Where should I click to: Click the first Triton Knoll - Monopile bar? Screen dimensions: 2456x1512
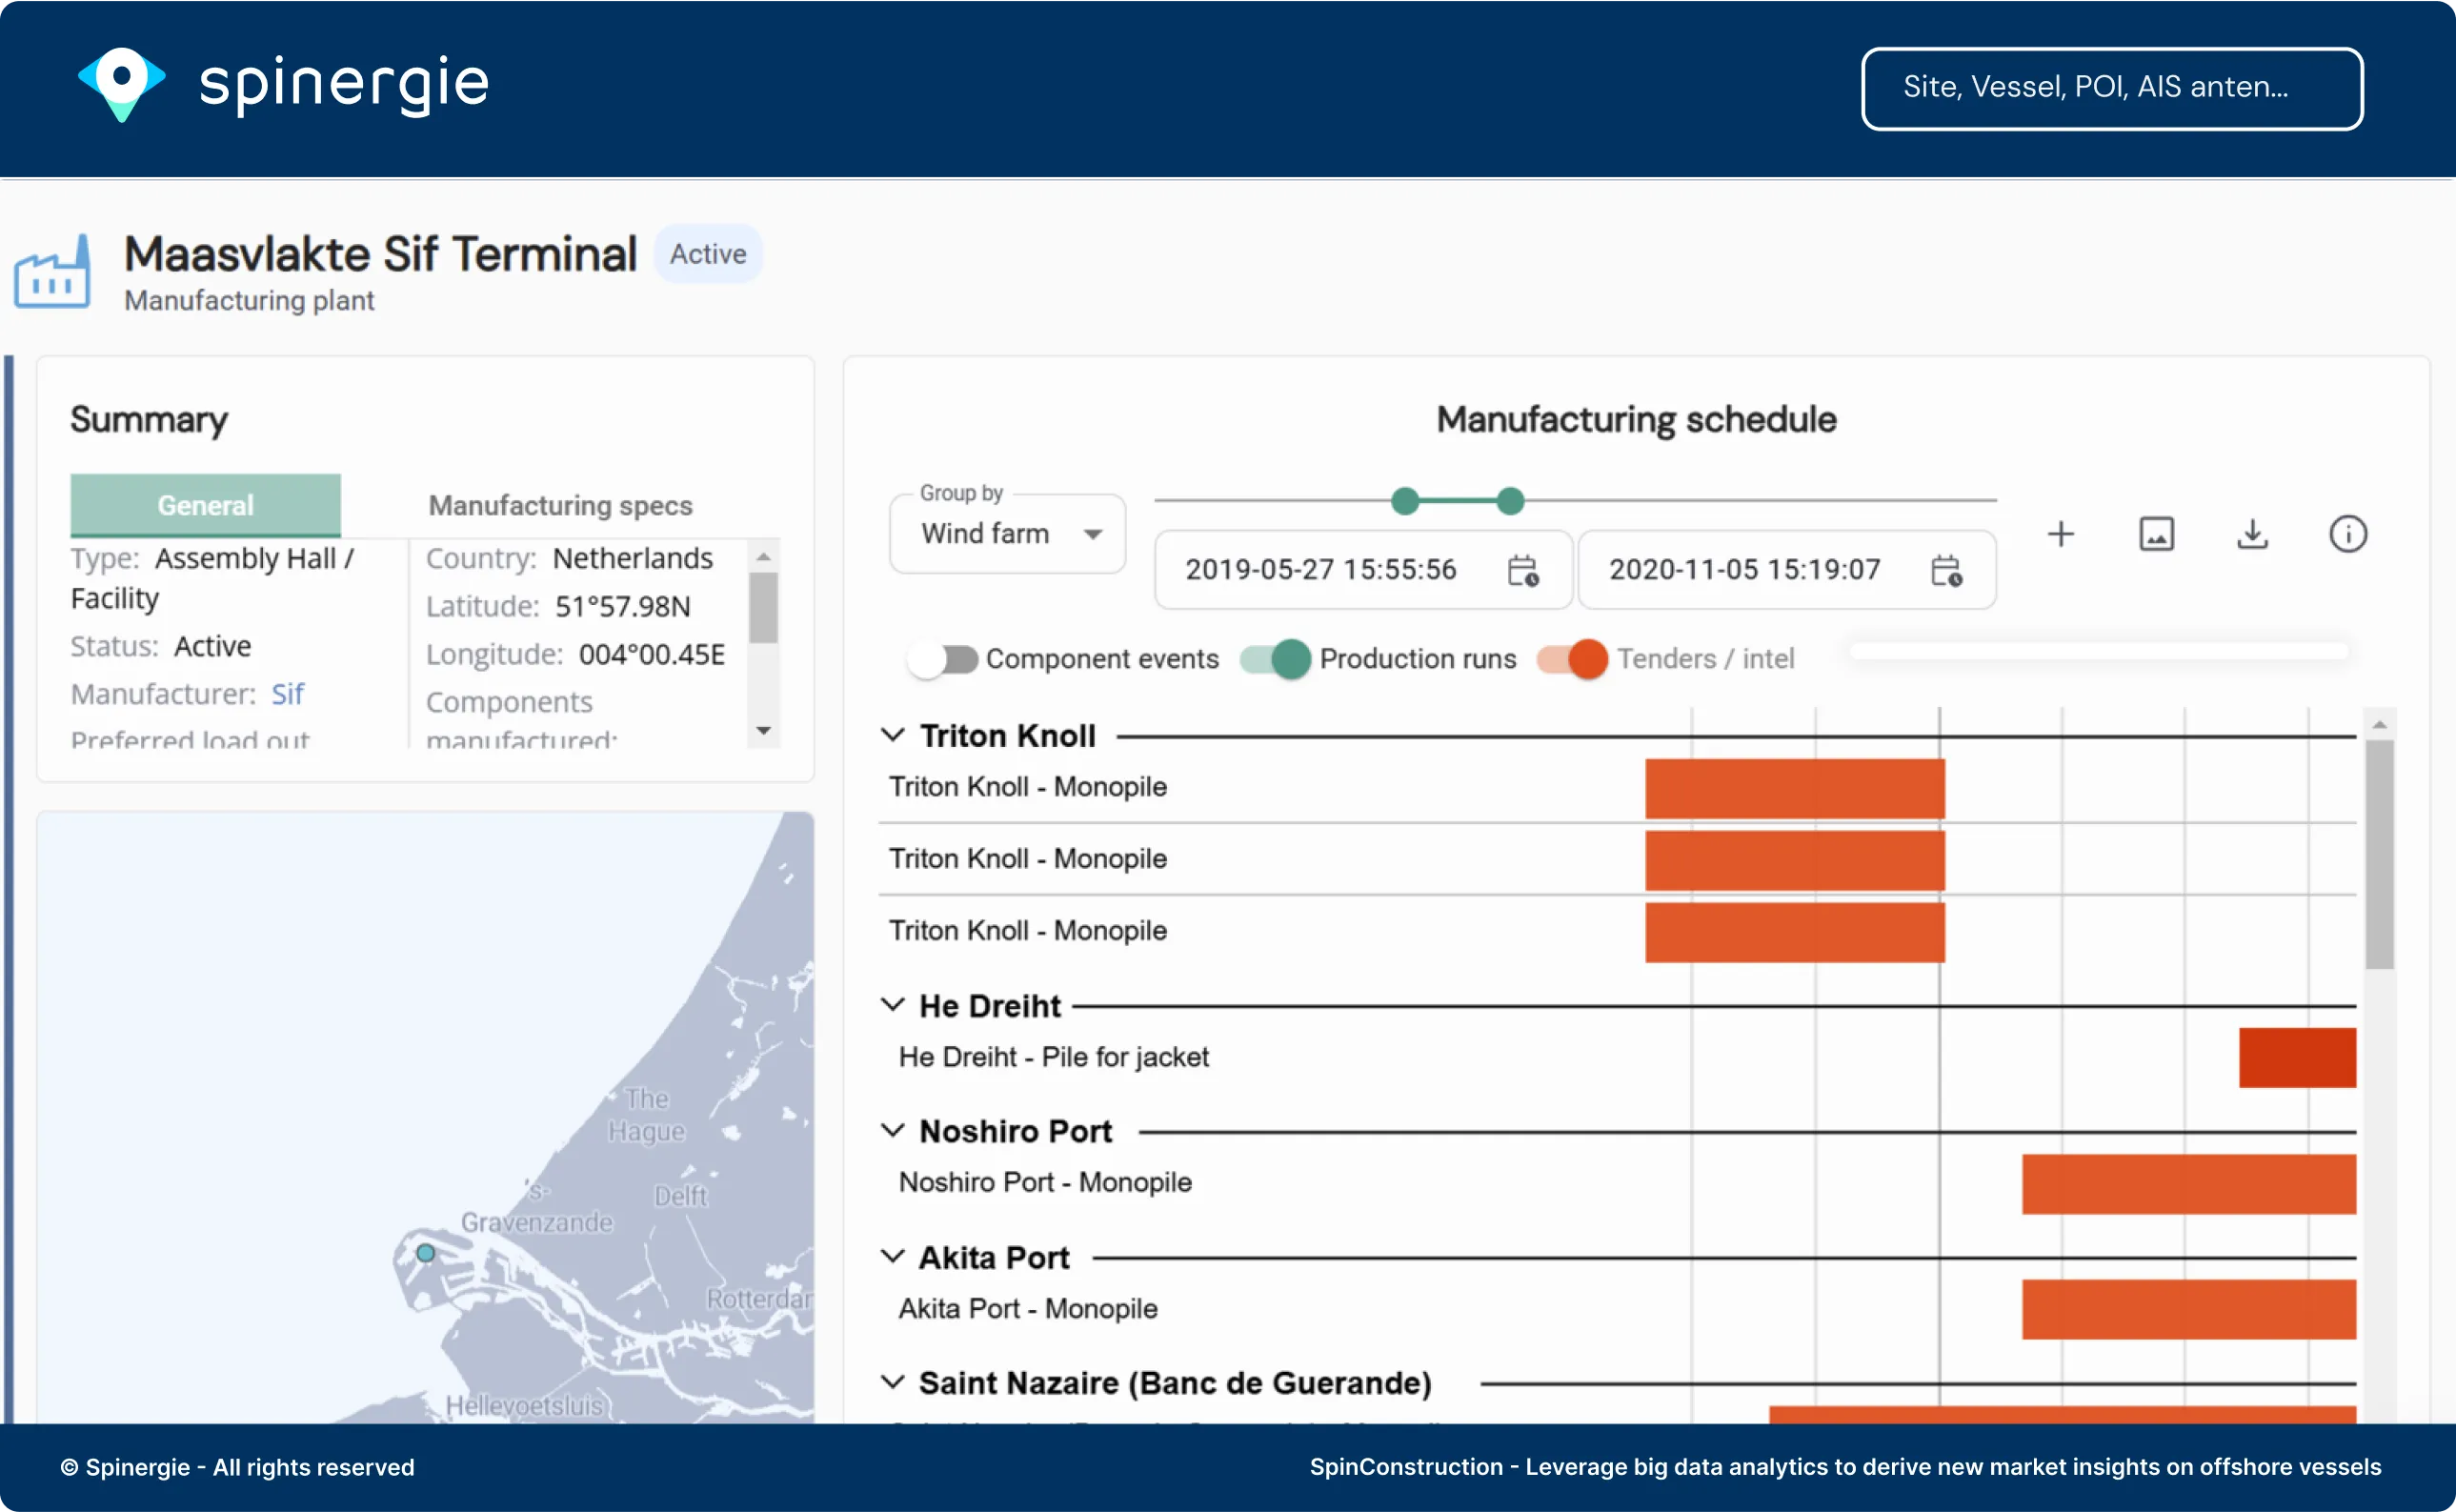tap(1795, 788)
